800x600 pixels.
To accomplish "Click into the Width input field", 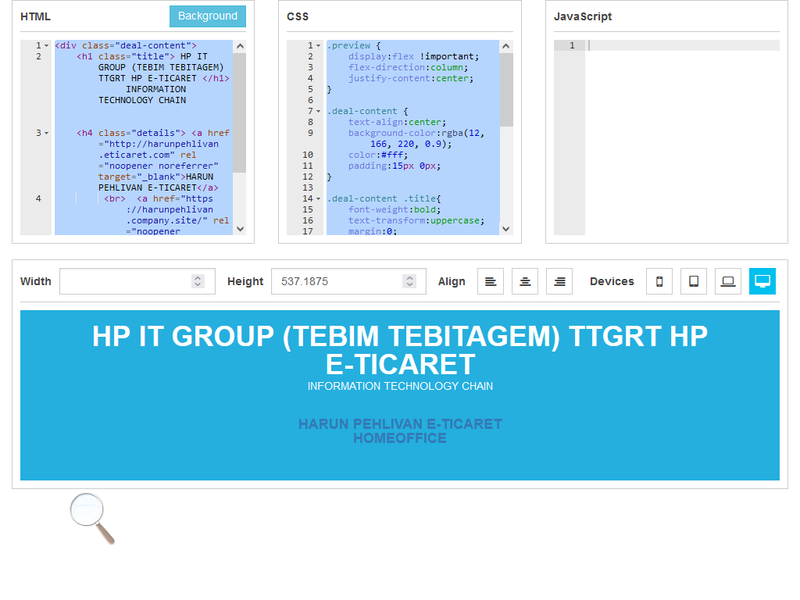I will click(137, 281).
